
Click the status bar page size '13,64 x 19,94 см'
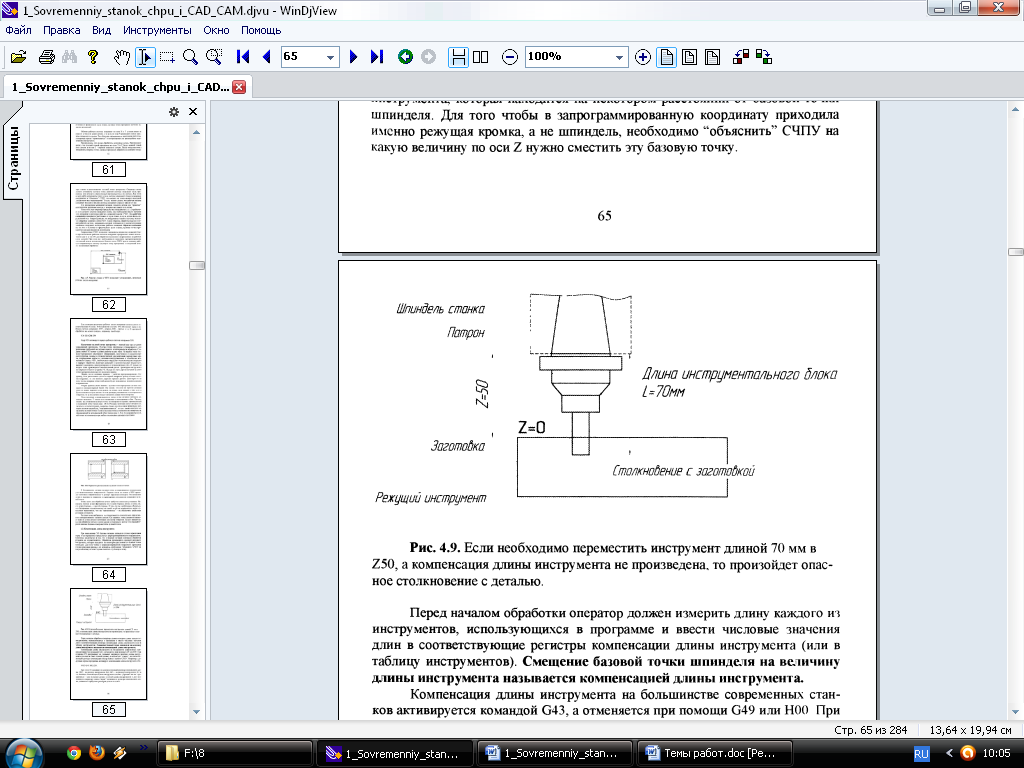click(x=970, y=730)
